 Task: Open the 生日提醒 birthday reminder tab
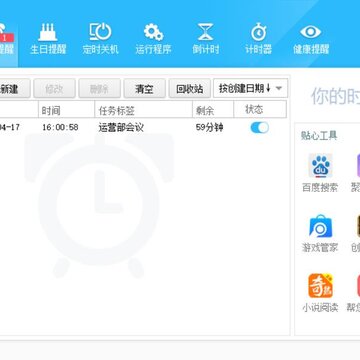point(48,39)
